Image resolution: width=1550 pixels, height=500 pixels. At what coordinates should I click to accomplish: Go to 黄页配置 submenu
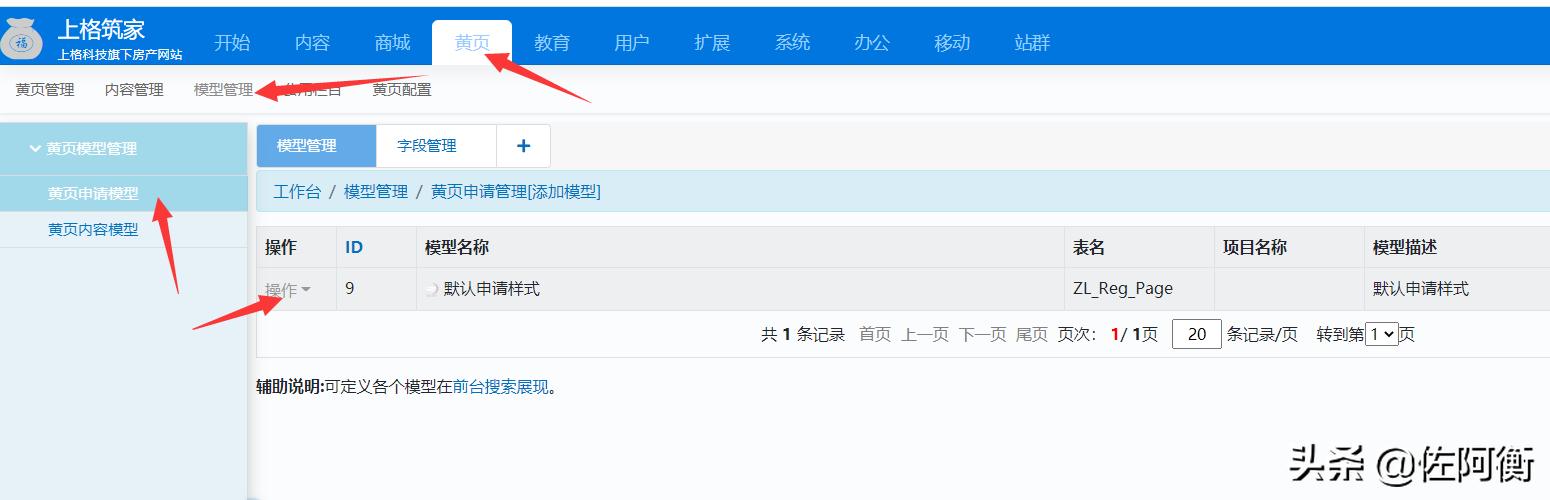(x=402, y=90)
